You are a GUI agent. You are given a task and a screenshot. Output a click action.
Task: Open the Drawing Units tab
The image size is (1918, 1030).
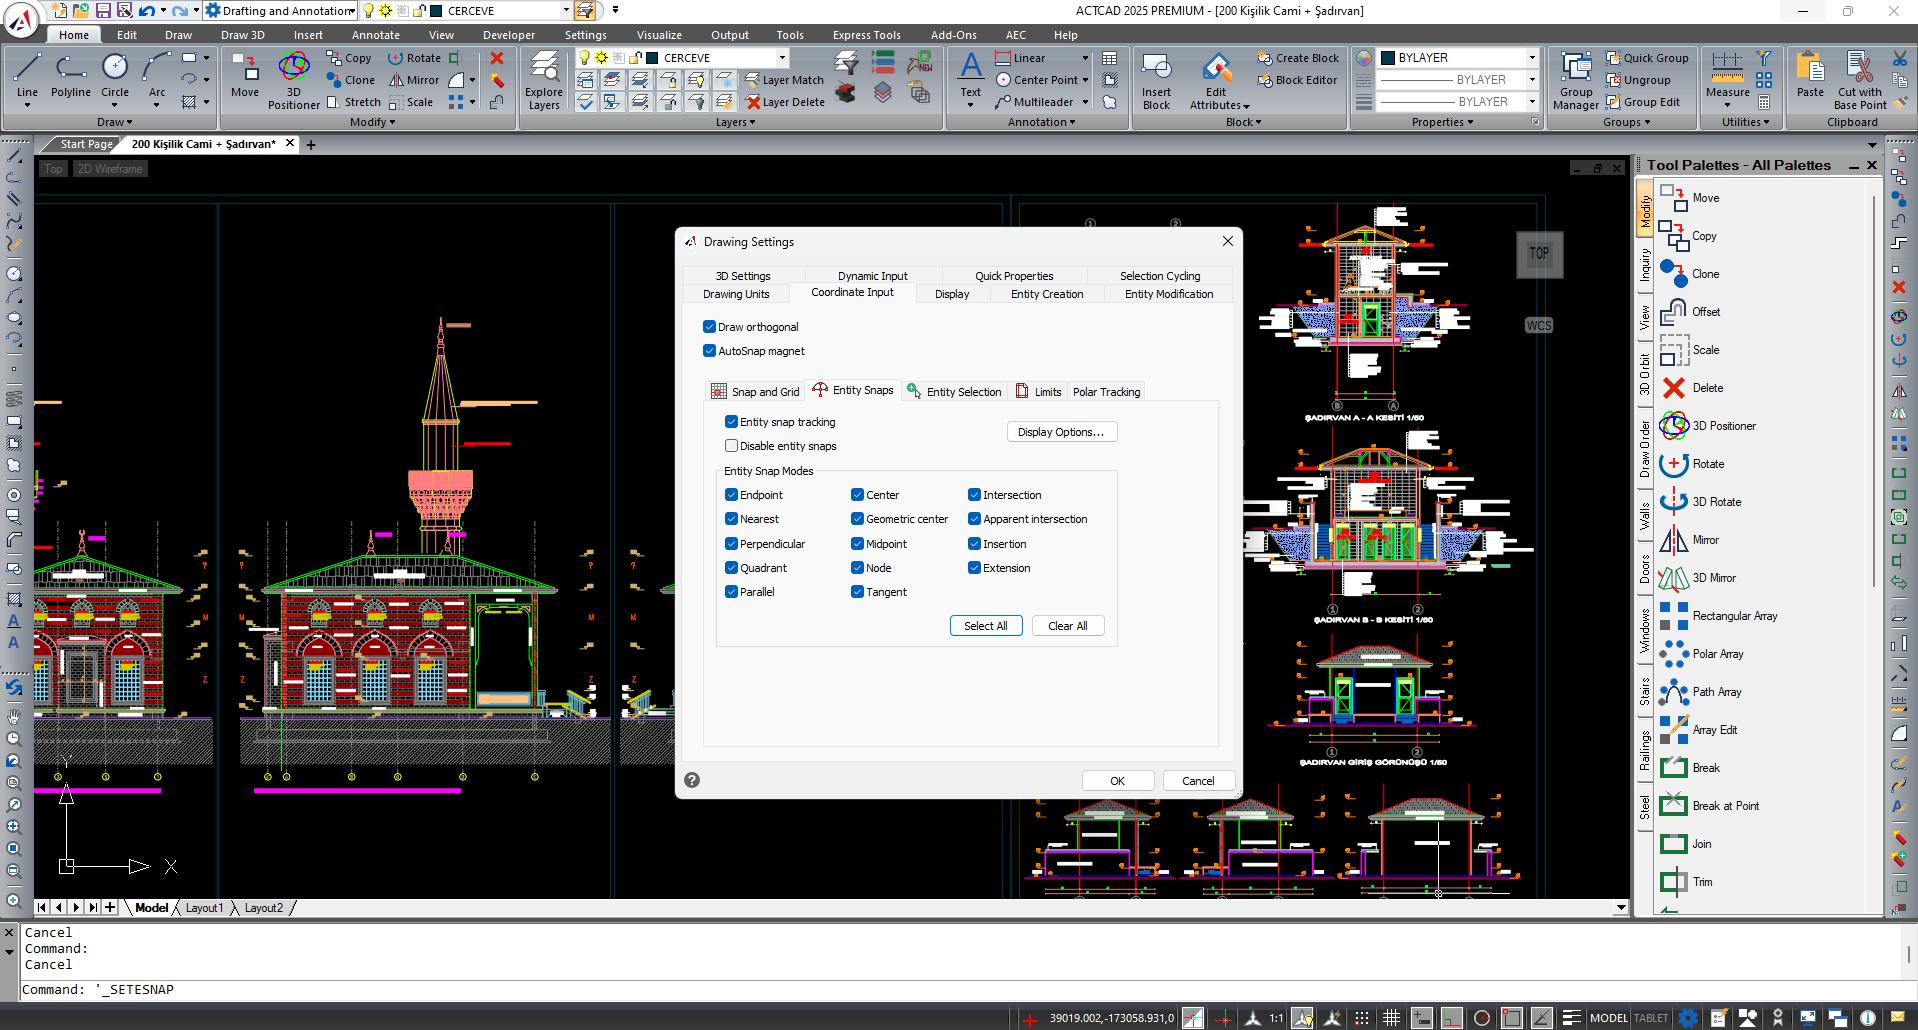[736, 294]
